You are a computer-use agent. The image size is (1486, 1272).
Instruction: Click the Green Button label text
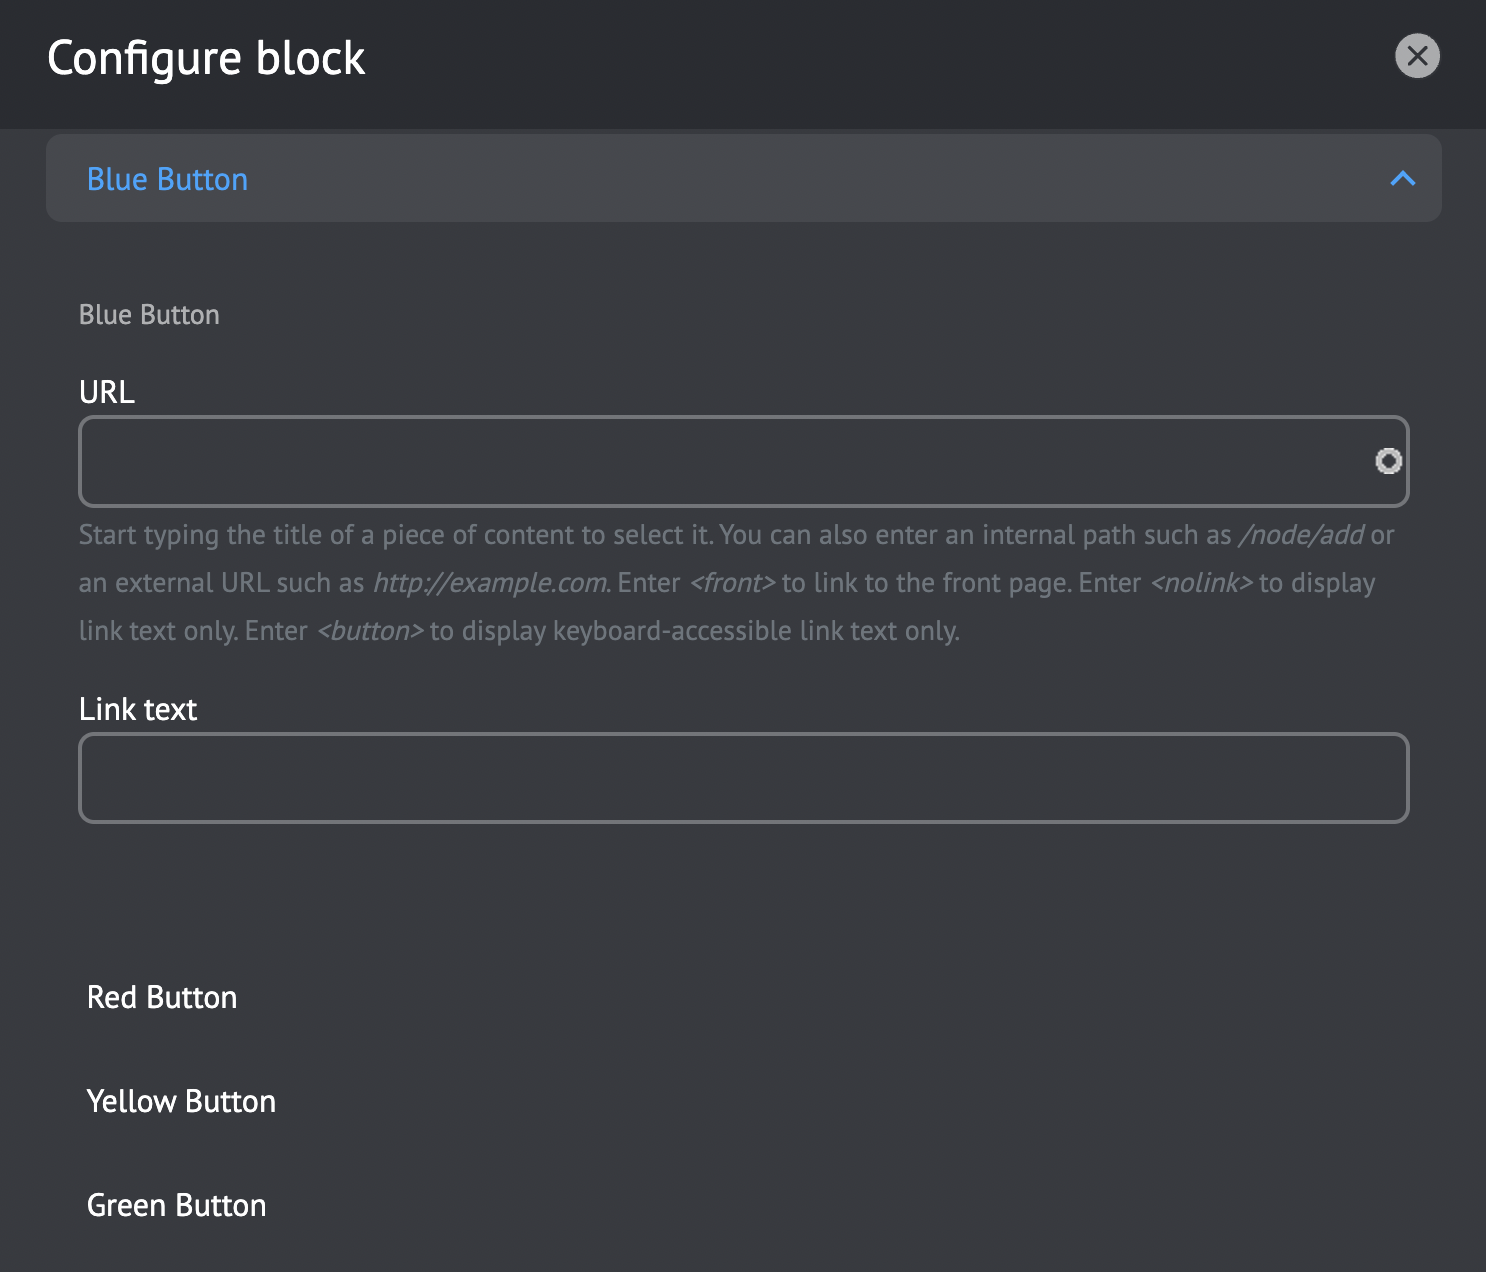pyautogui.click(x=176, y=1205)
